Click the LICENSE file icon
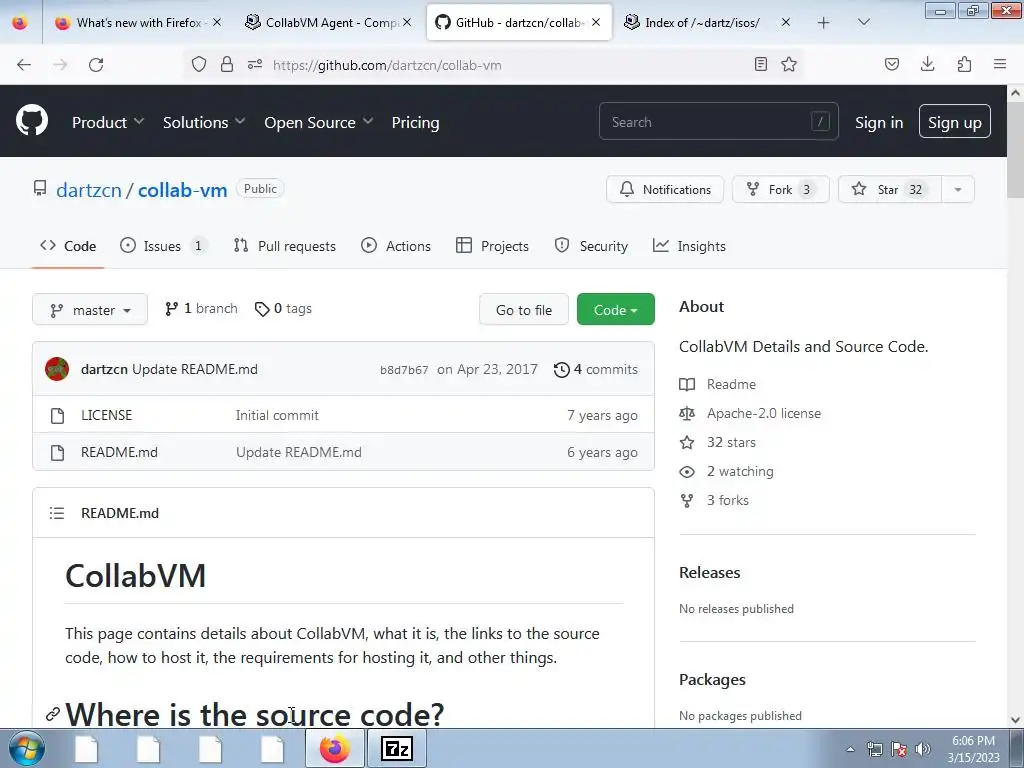Viewport: 1024px width, 768px height. point(57,415)
